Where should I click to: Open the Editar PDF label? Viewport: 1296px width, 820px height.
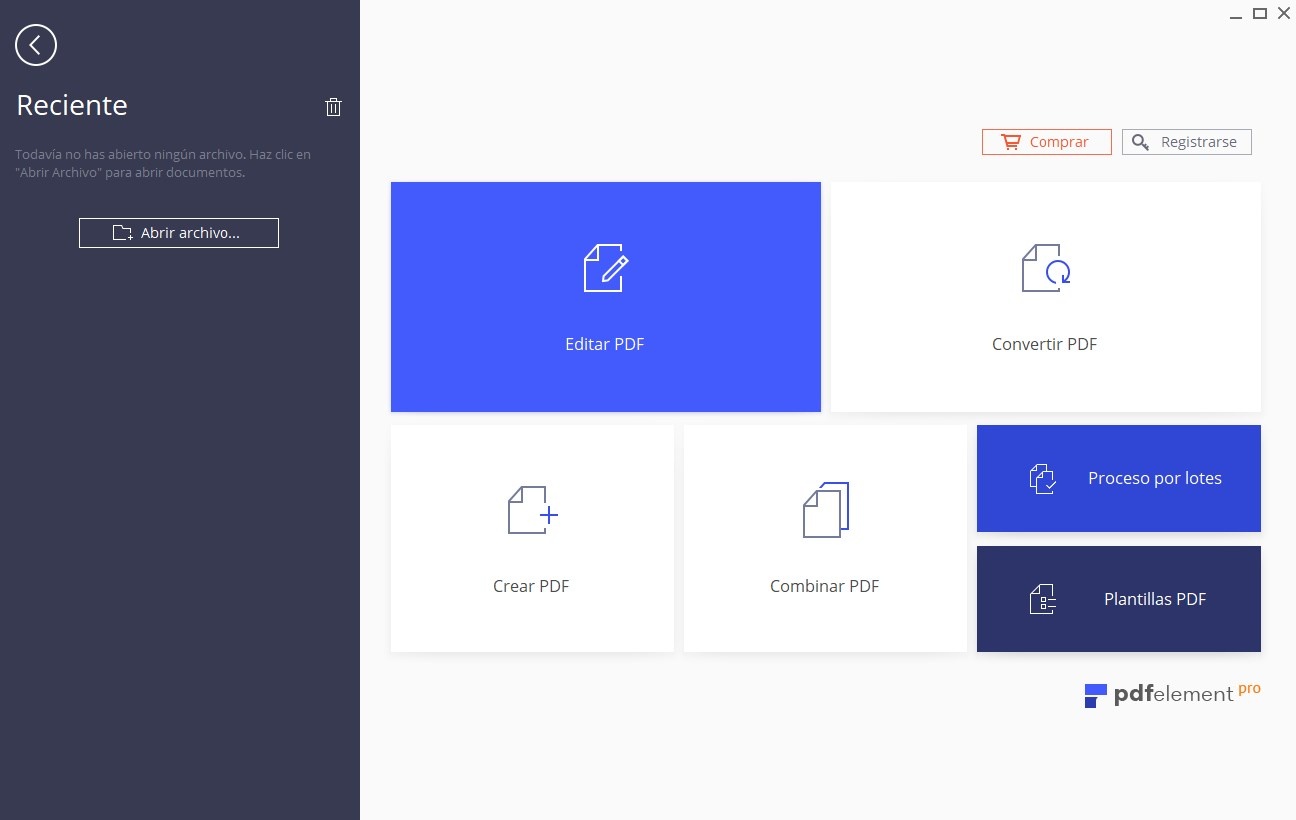click(x=605, y=344)
